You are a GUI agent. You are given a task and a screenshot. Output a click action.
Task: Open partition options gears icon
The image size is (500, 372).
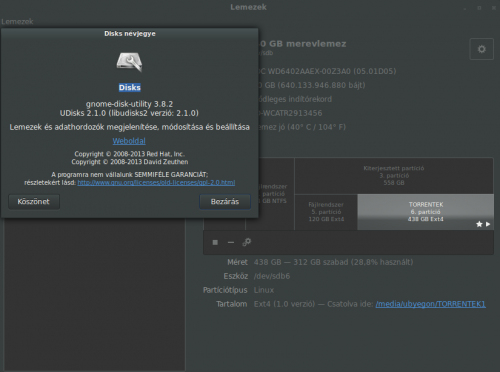pos(247,242)
